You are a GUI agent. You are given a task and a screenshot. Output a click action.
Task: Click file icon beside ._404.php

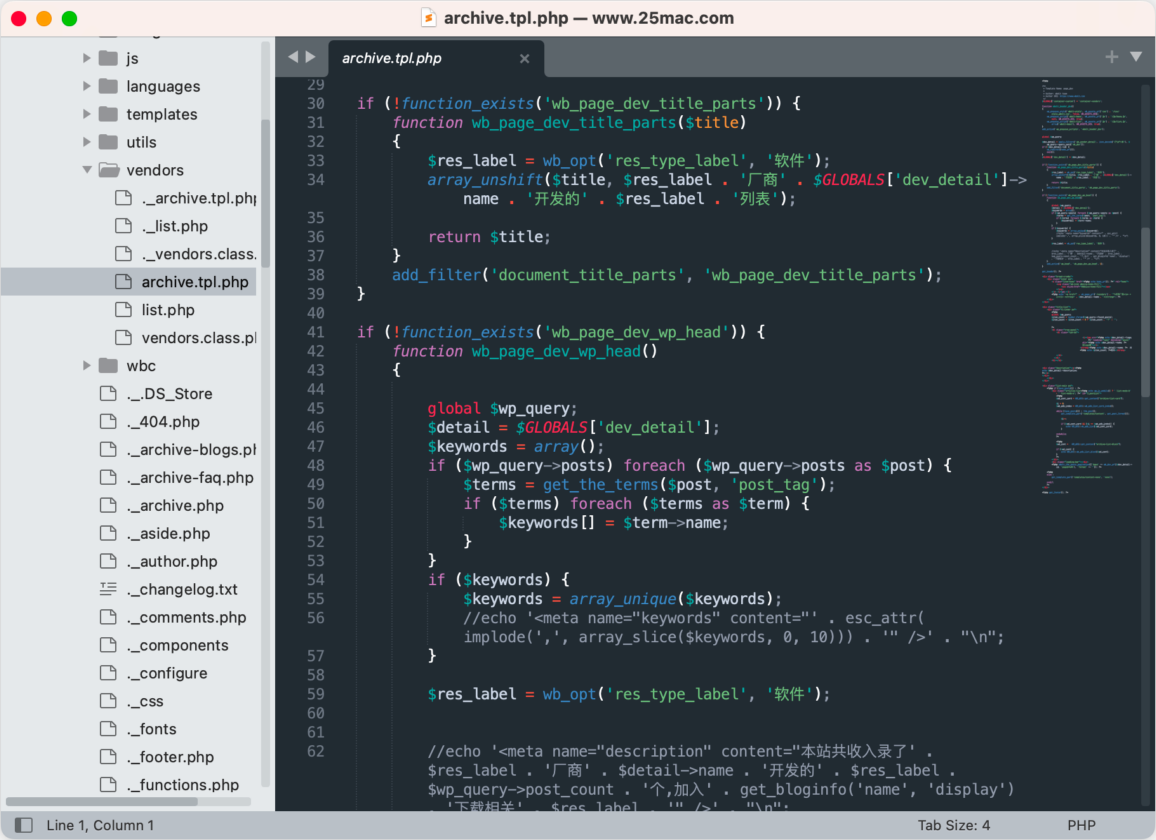[108, 421]
